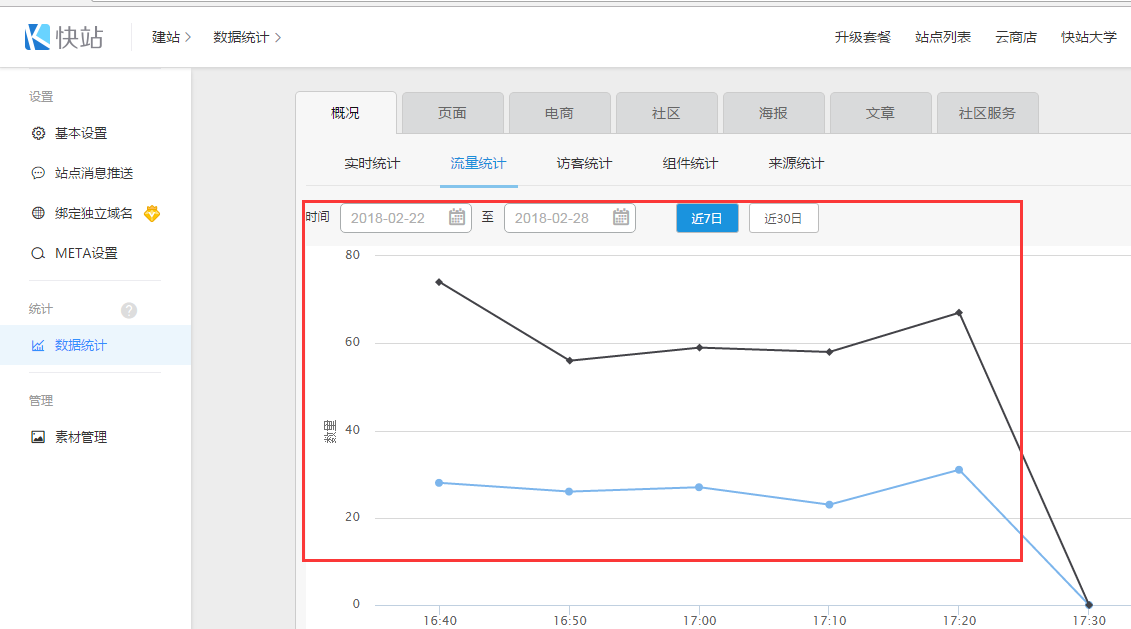Open the end date calendar picker

point(621,218)
